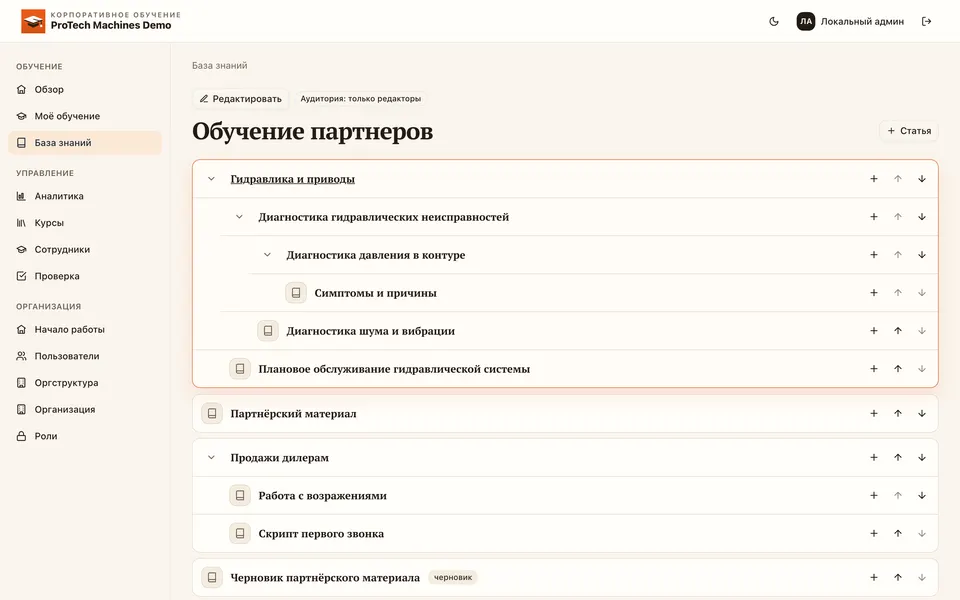Open Диагностика шума и вибрации article
This screenshot has height=600, width=960.
(x=370, y=331)
